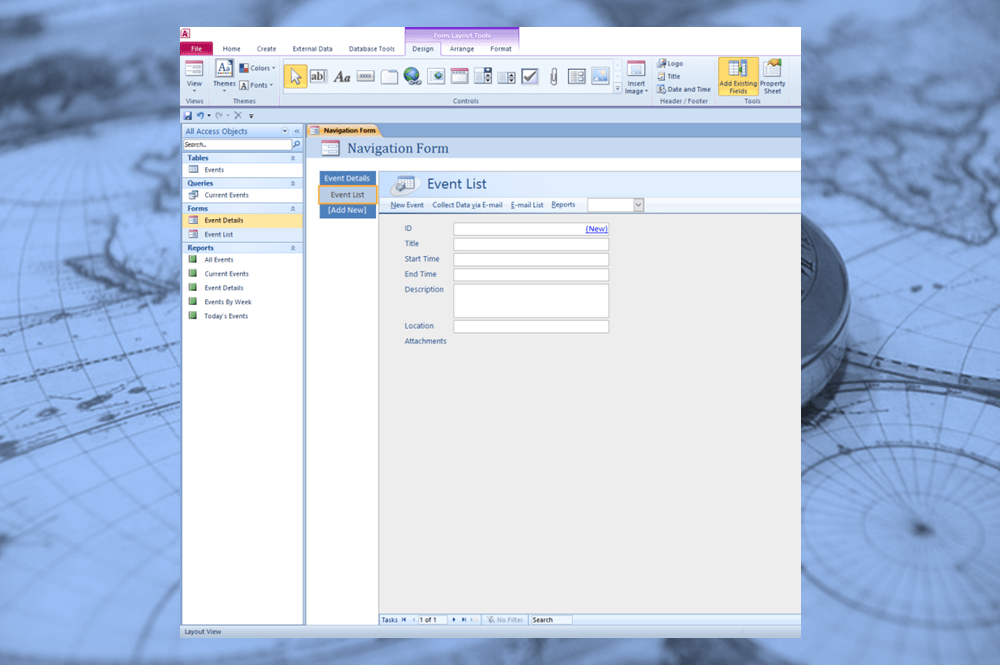Open the Format ribbon tab
This screenshot has height=665, width=1000.
point(501,48)
